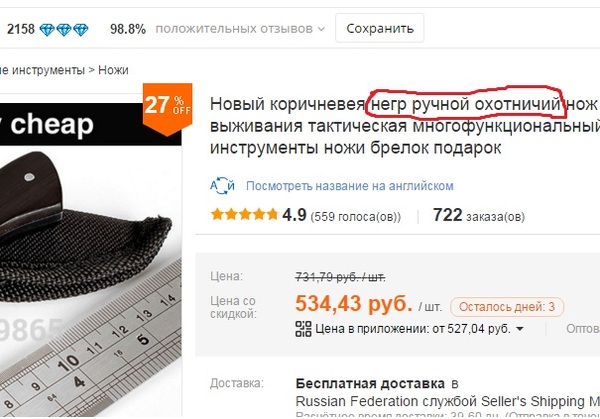
Task: Click the product title text
Action: pos(405,126)
